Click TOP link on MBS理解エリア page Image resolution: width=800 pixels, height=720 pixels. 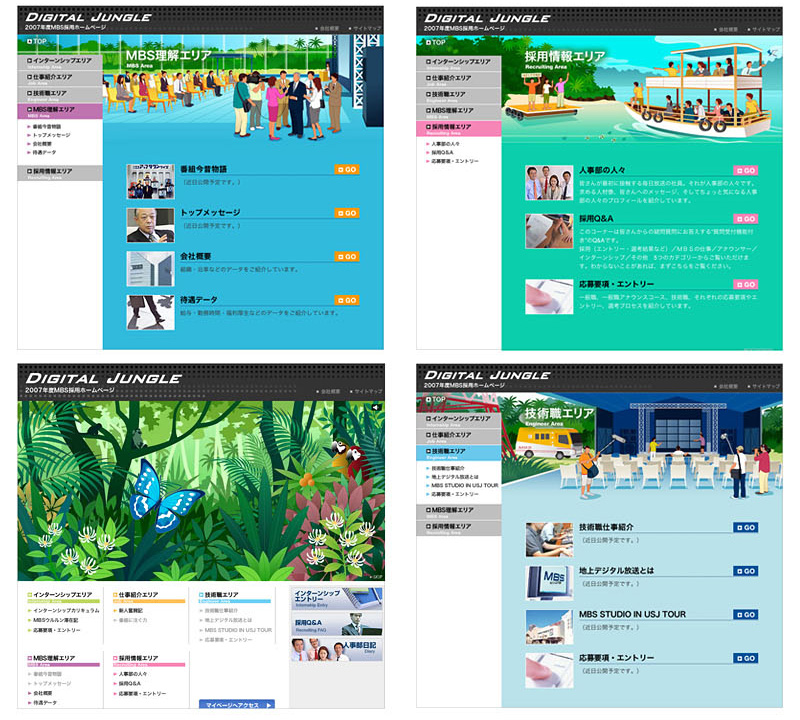[x=37, y=41]
